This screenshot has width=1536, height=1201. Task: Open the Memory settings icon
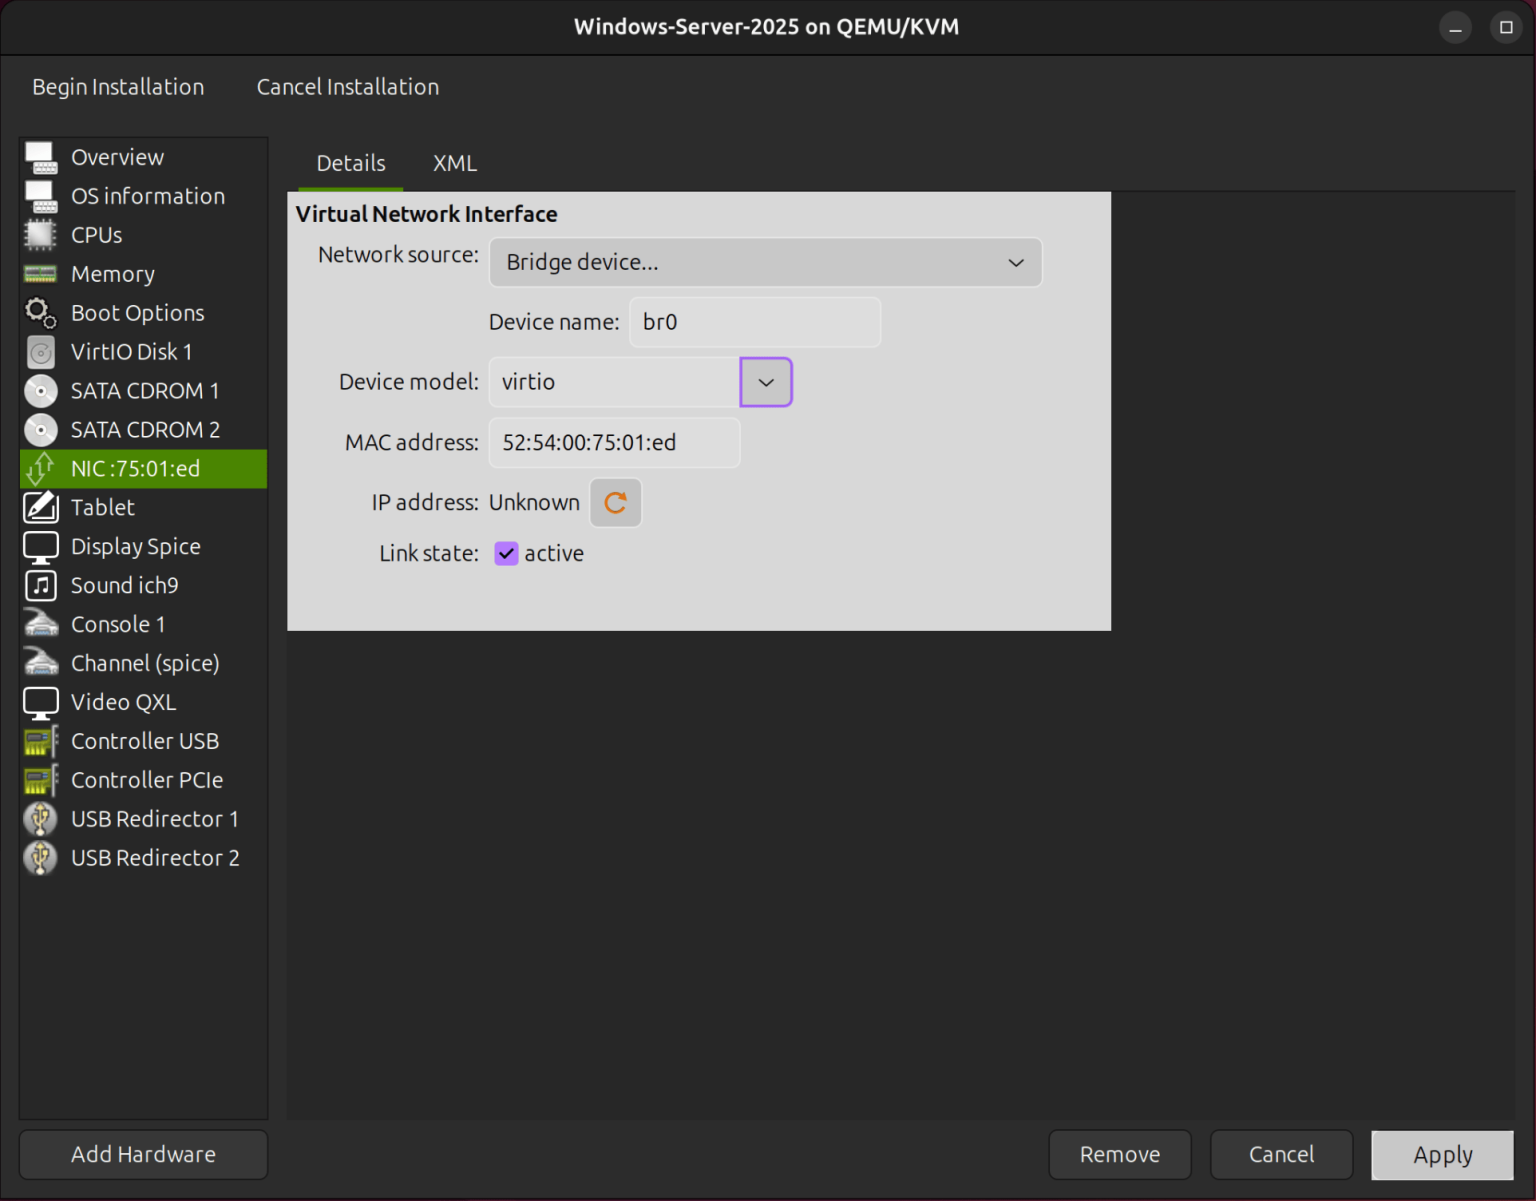40,273
